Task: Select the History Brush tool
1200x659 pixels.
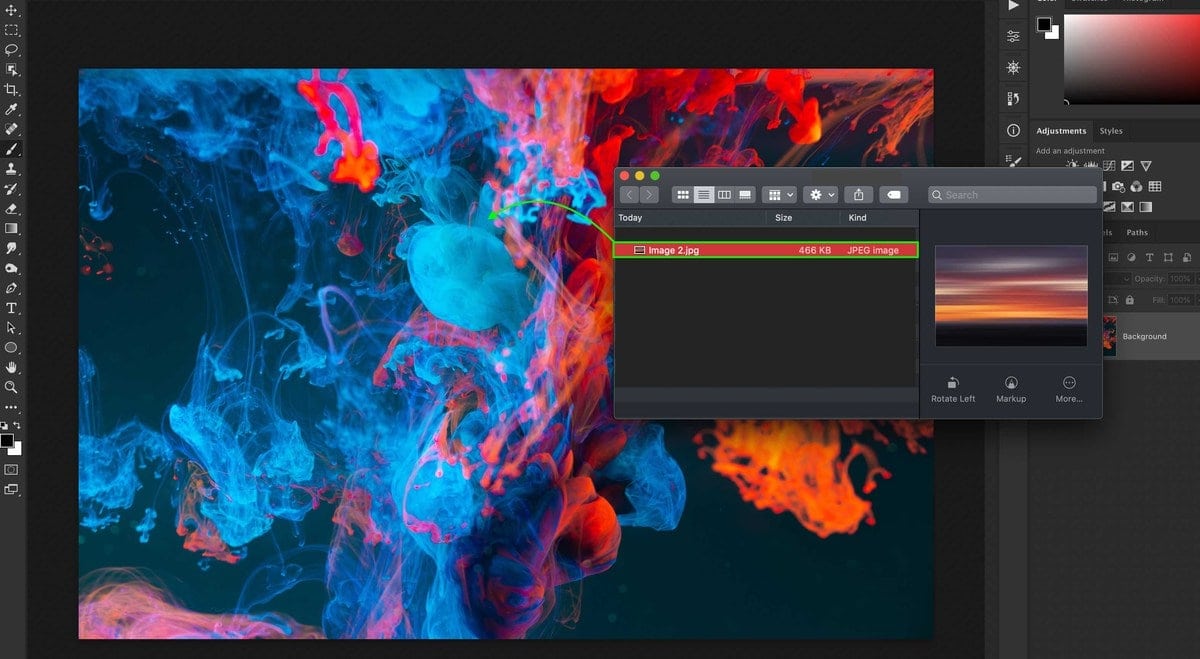Action: pos(12,189)
